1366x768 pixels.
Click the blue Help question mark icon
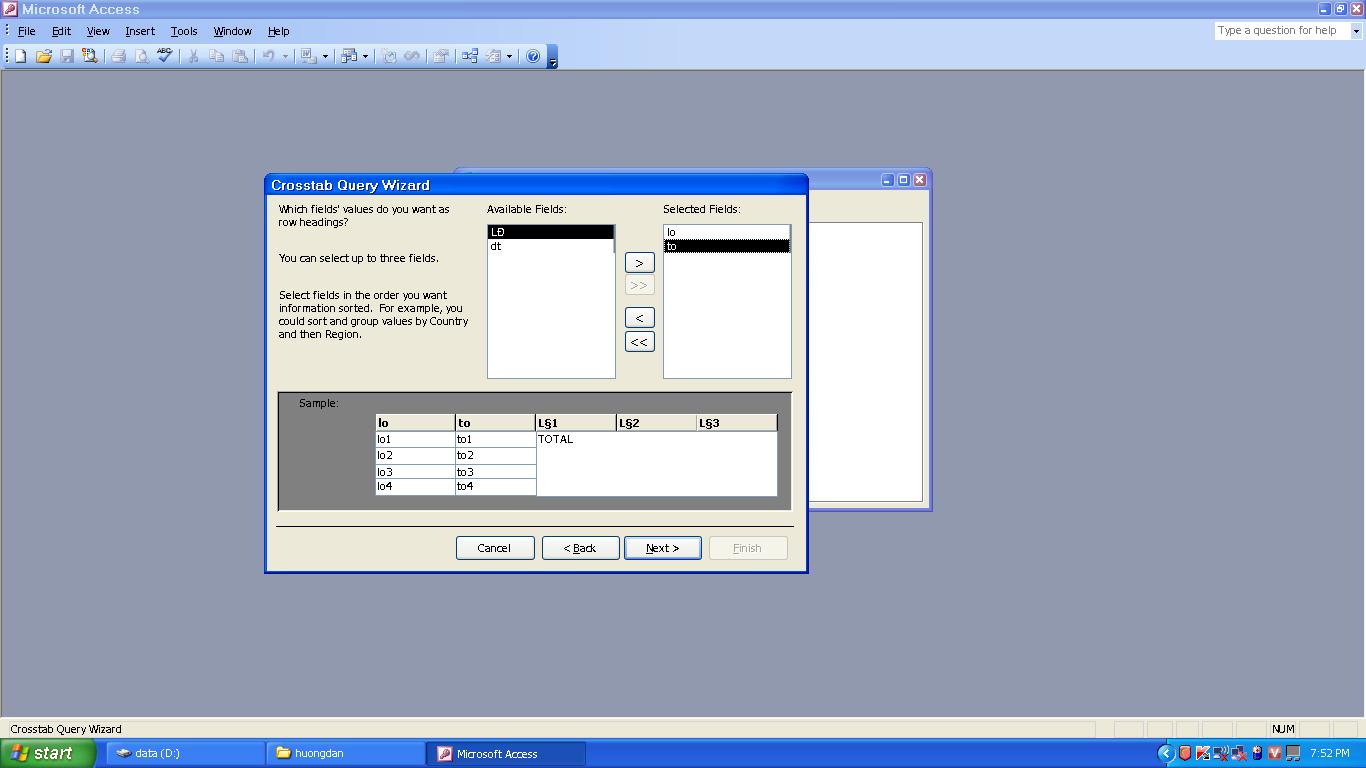point(533,56)
